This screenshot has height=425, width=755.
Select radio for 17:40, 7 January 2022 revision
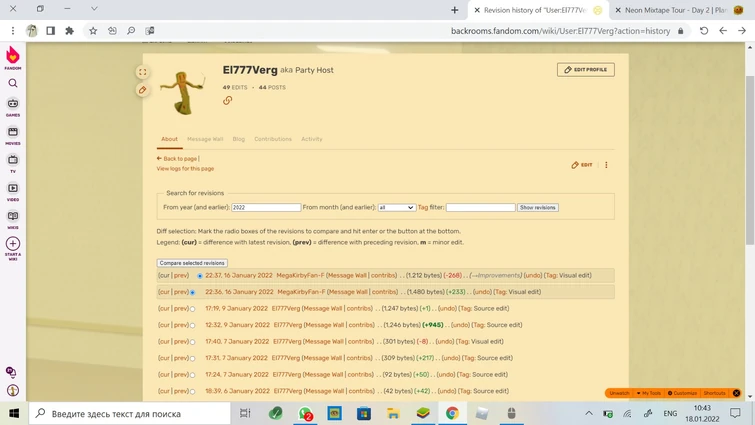click(193, 342)
